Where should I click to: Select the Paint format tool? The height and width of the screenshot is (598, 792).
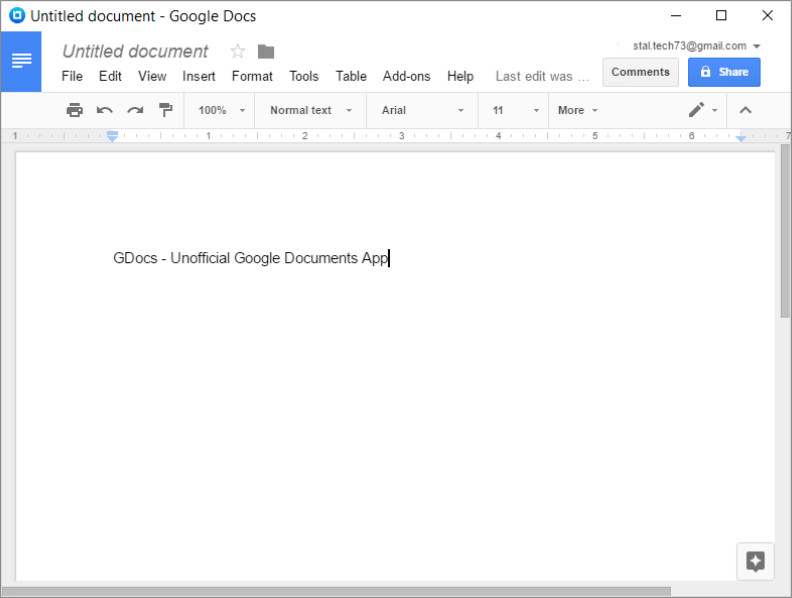165,110
